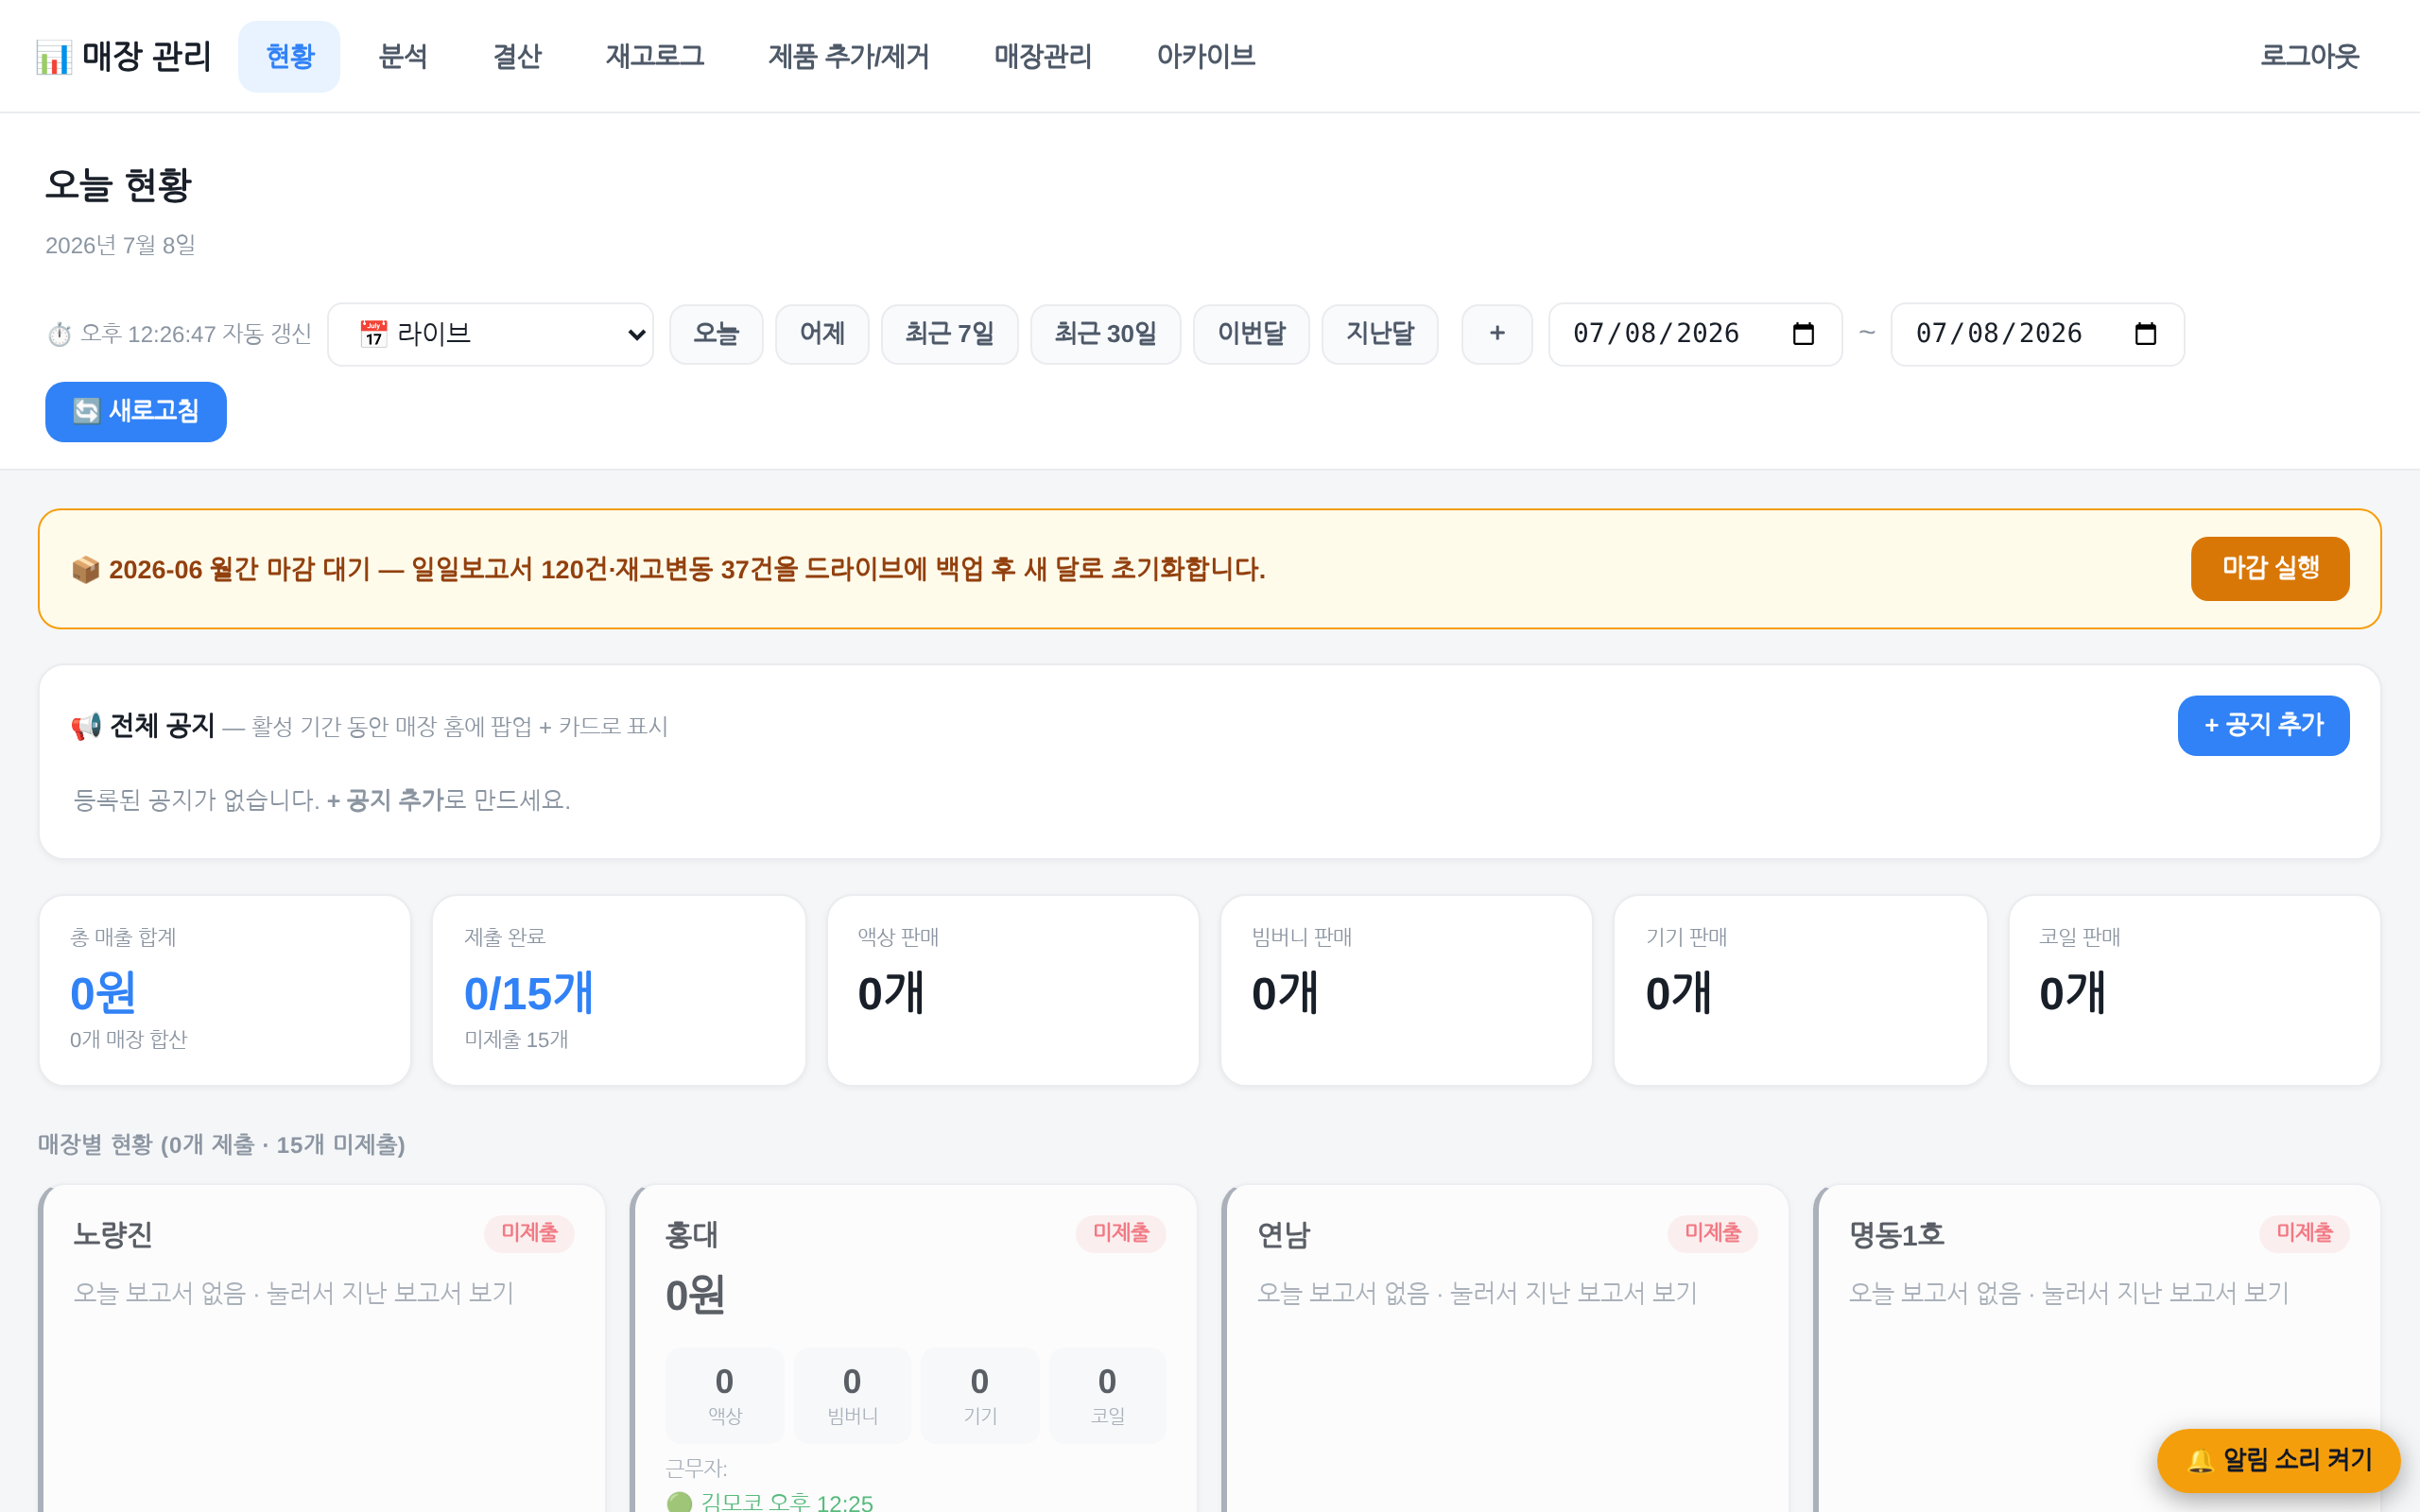Open the start date calendar picker icon
The height and width of the screenshot is (1512, 2420).
coord(1803,334)
